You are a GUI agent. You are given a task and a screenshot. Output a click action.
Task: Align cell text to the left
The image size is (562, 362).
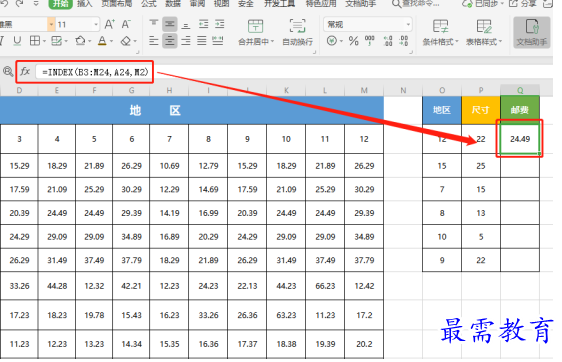click(153, 41)
